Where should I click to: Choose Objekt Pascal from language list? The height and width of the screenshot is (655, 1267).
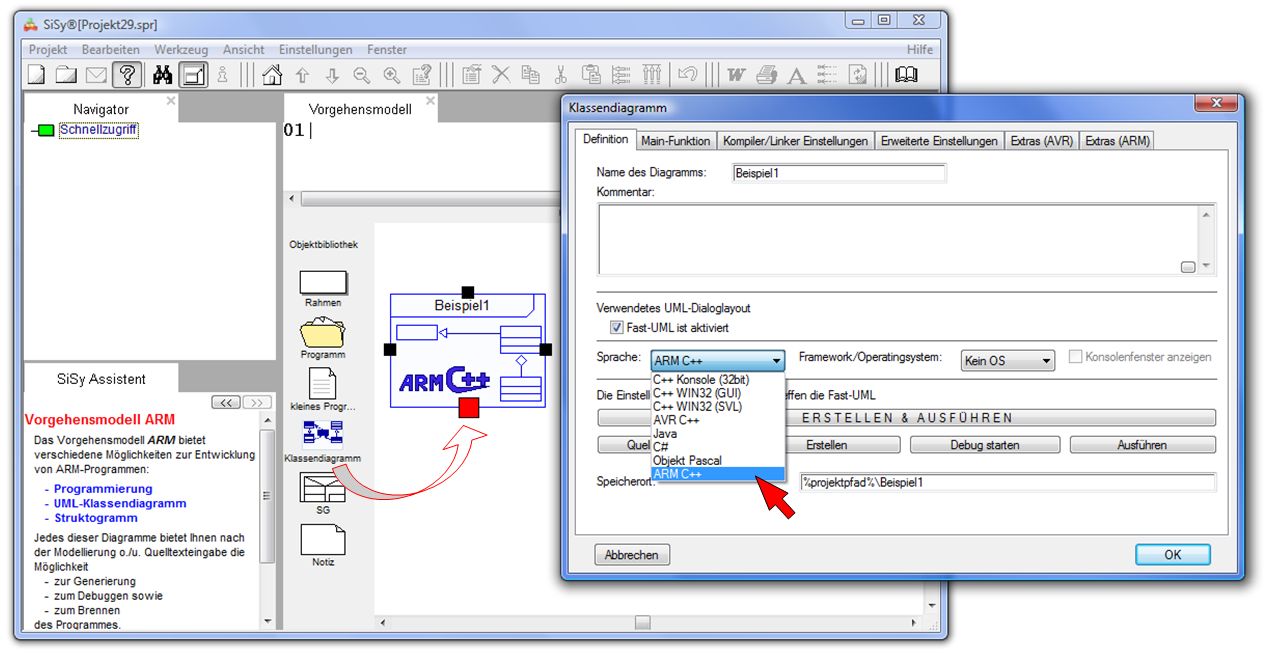coord(717,460)
